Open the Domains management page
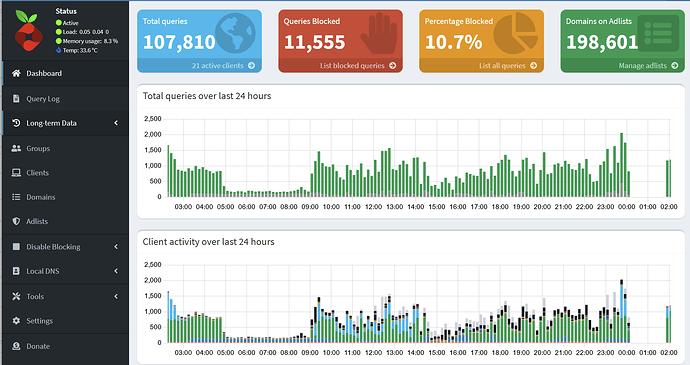This screenshot has width=690, height=365. pos(66,197)
